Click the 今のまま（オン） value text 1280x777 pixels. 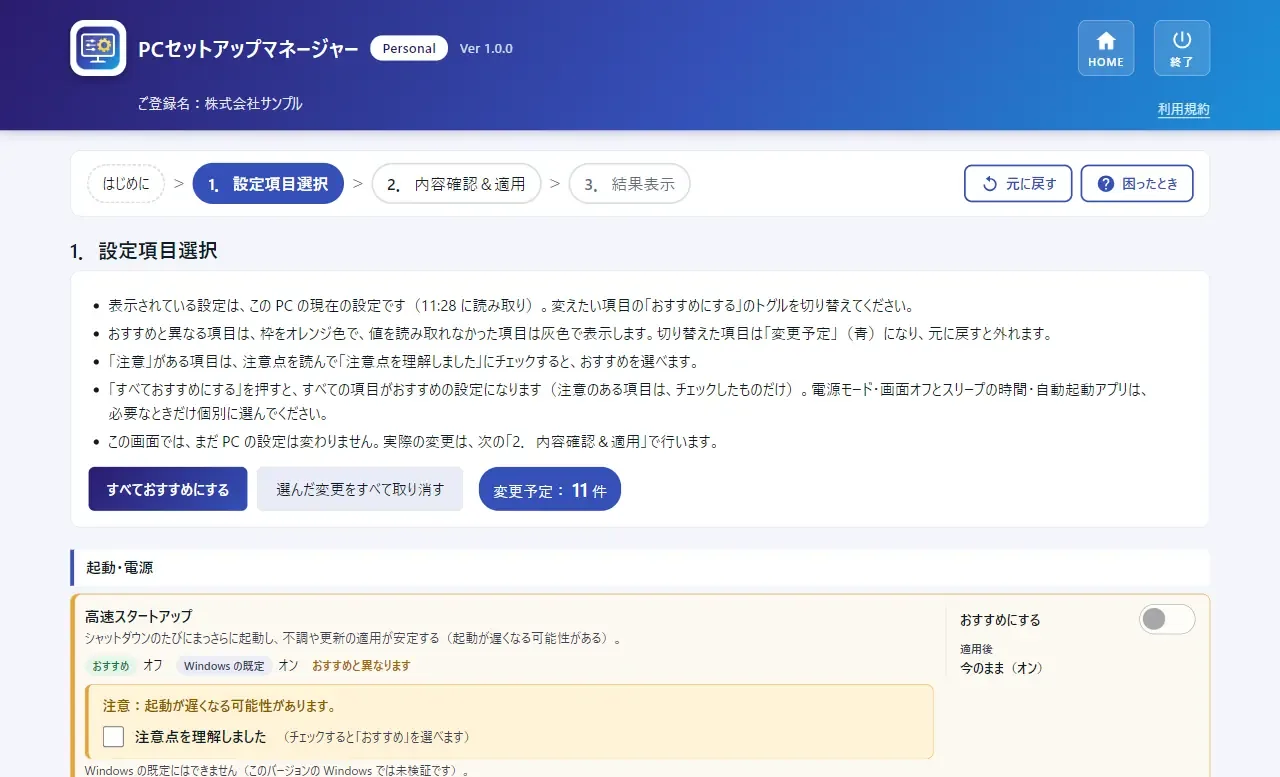pyautogui.click(x=1001, y=668)
